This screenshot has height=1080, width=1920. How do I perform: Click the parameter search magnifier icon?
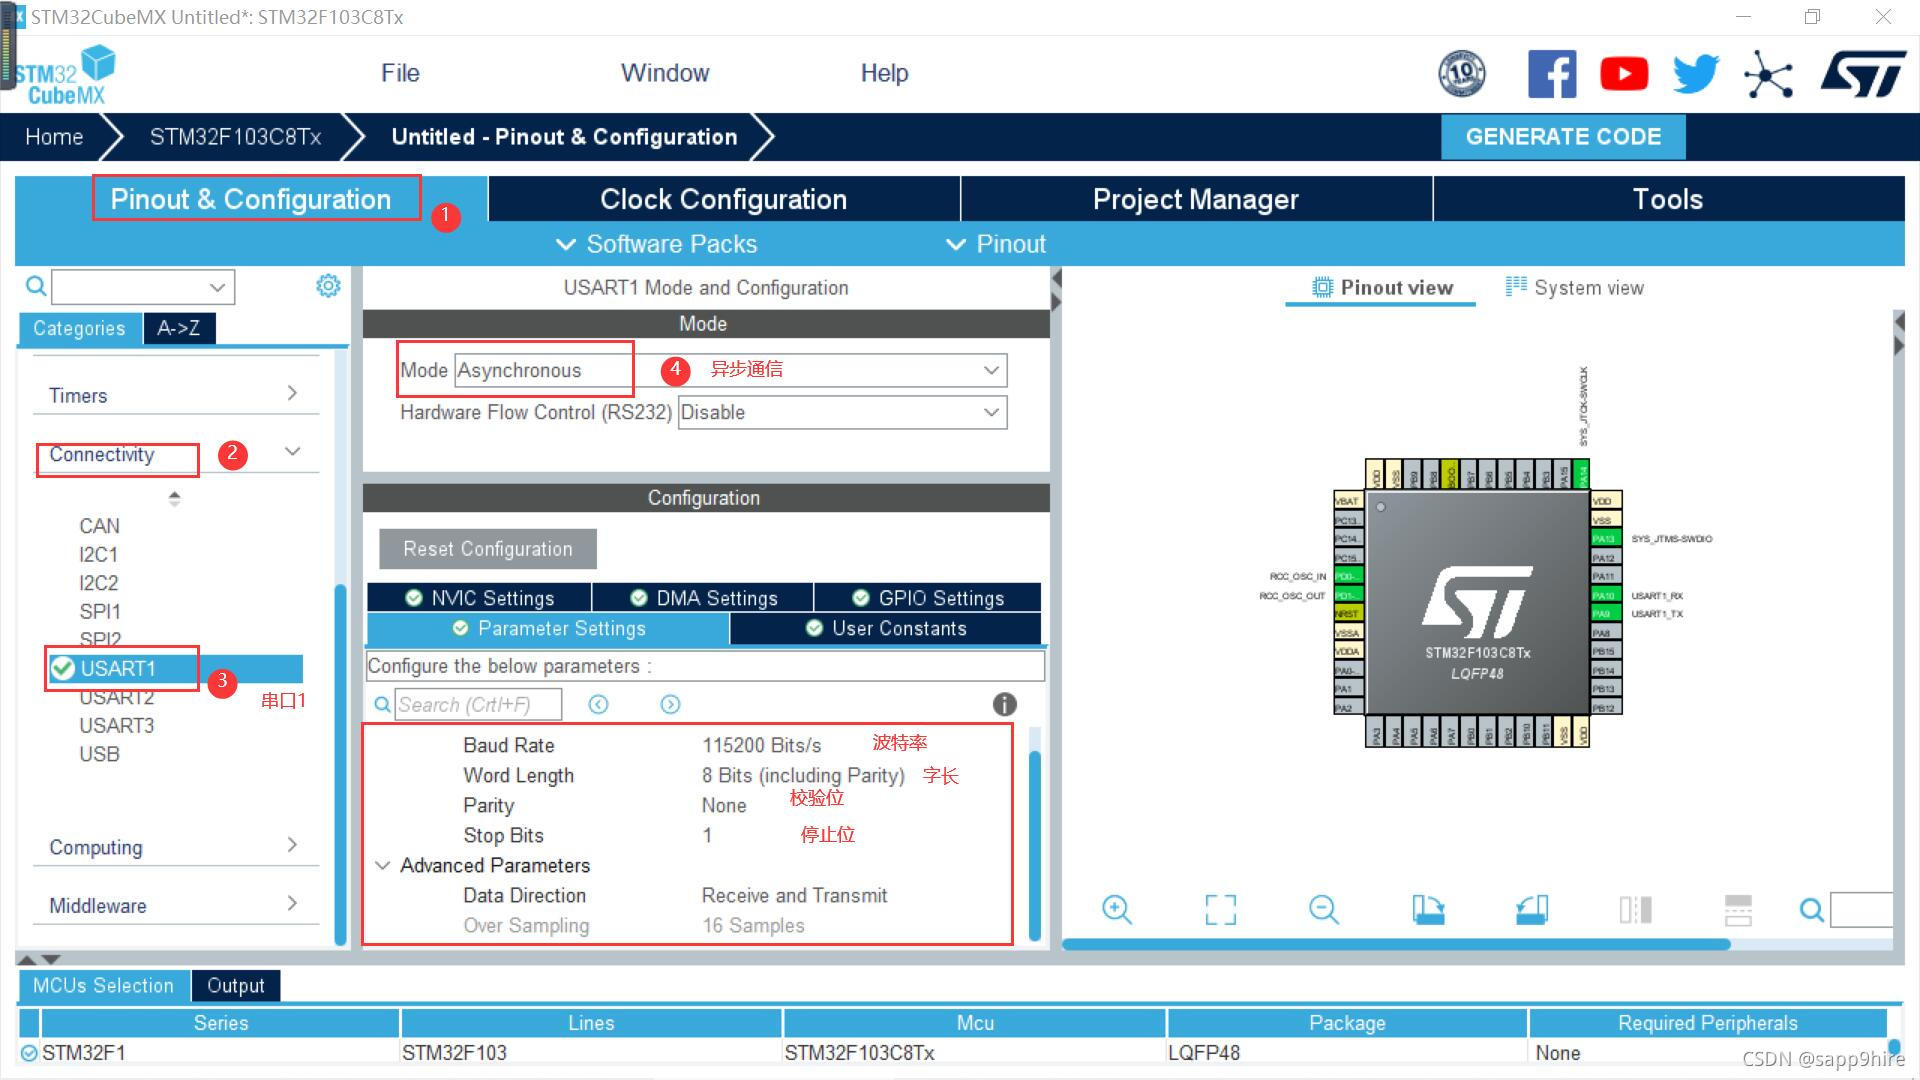click(x=382, y=705)
